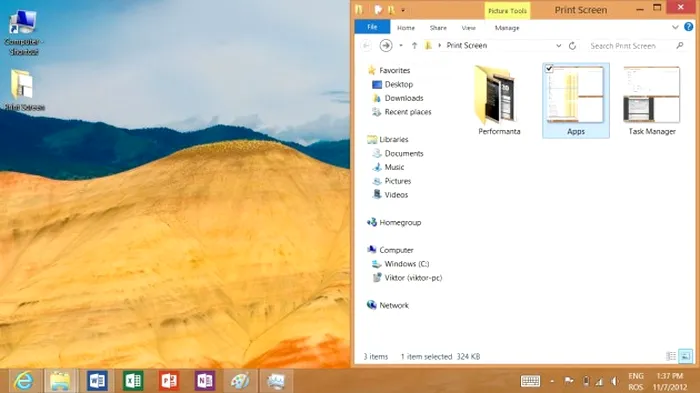Launch OneNote from the taskbar

pos(204,381)
